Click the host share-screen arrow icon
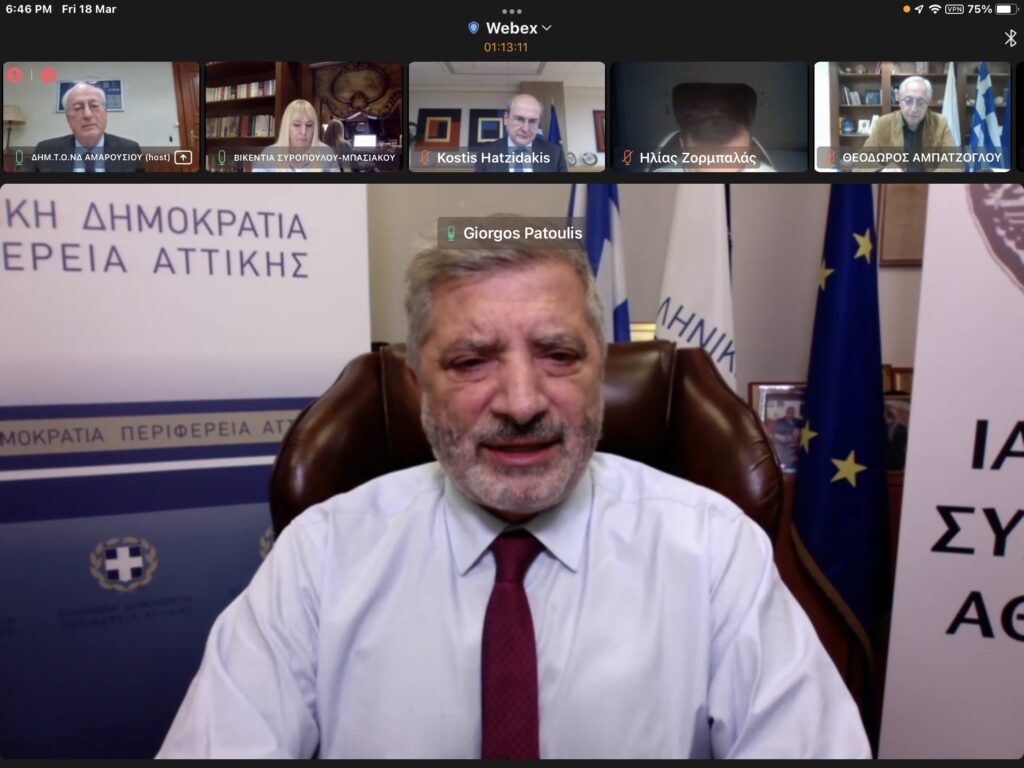 pyautogui.click(x=183, y=157)
